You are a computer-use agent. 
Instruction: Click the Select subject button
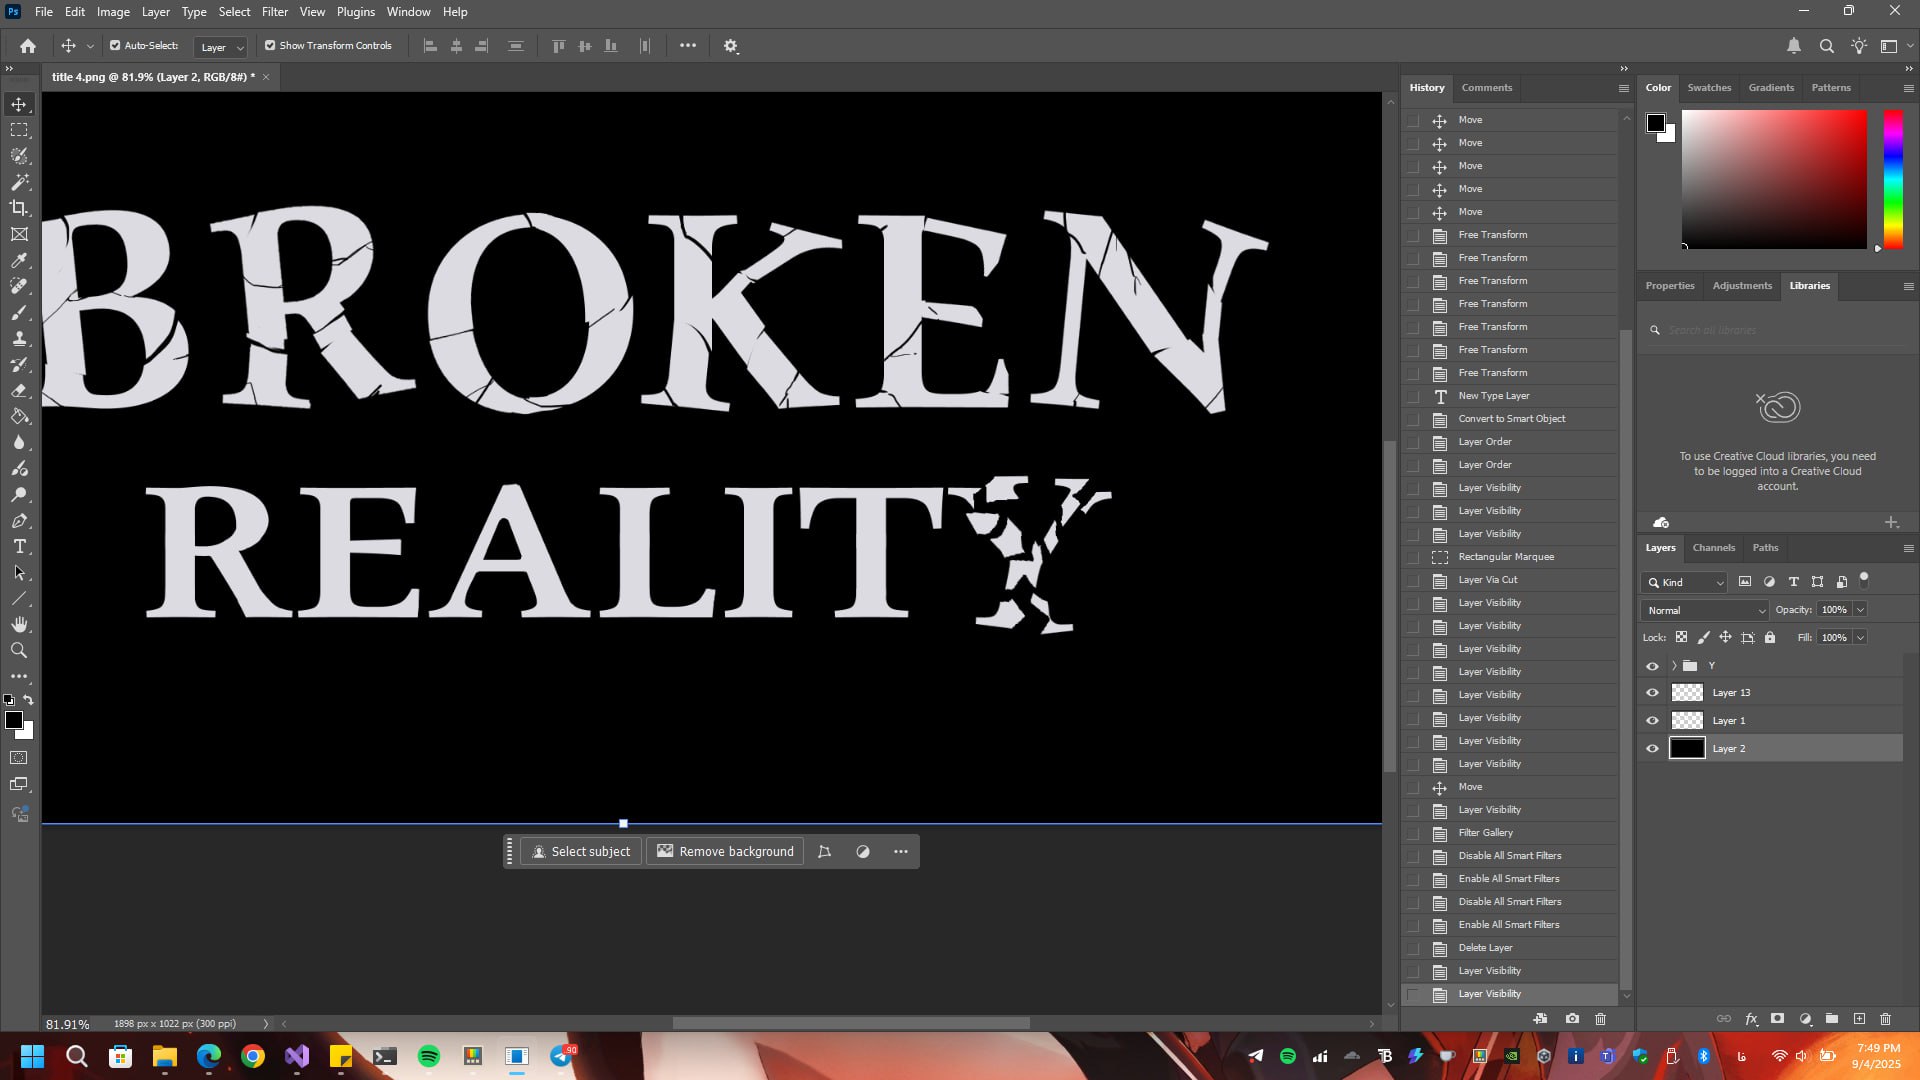coord(581,852)
